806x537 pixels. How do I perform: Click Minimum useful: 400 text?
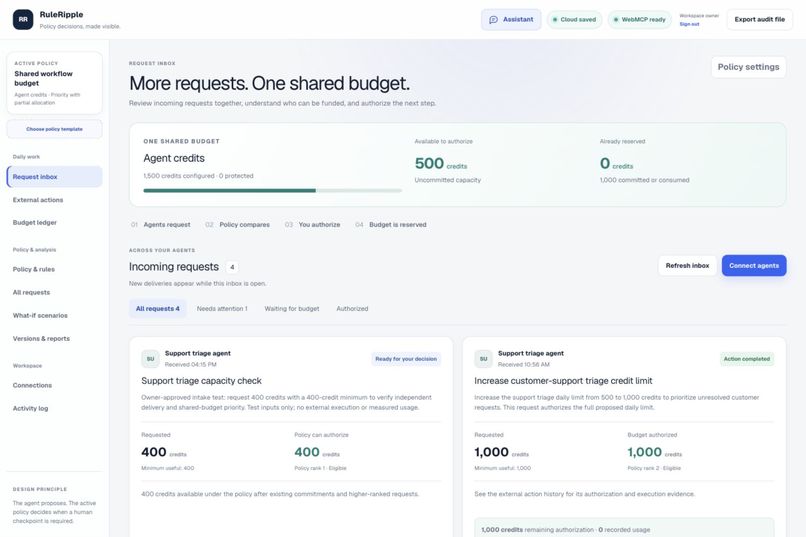[168, 468]
